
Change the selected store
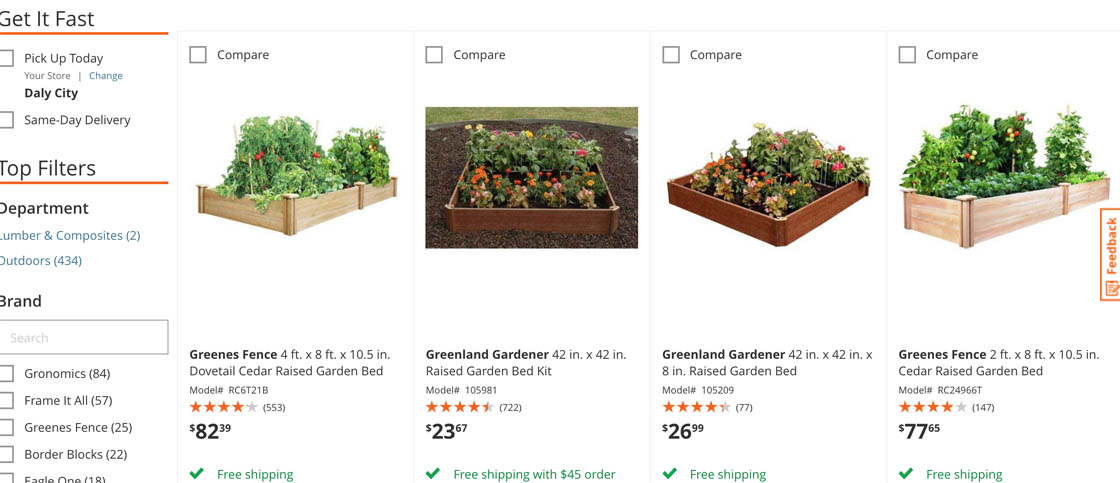105,76
